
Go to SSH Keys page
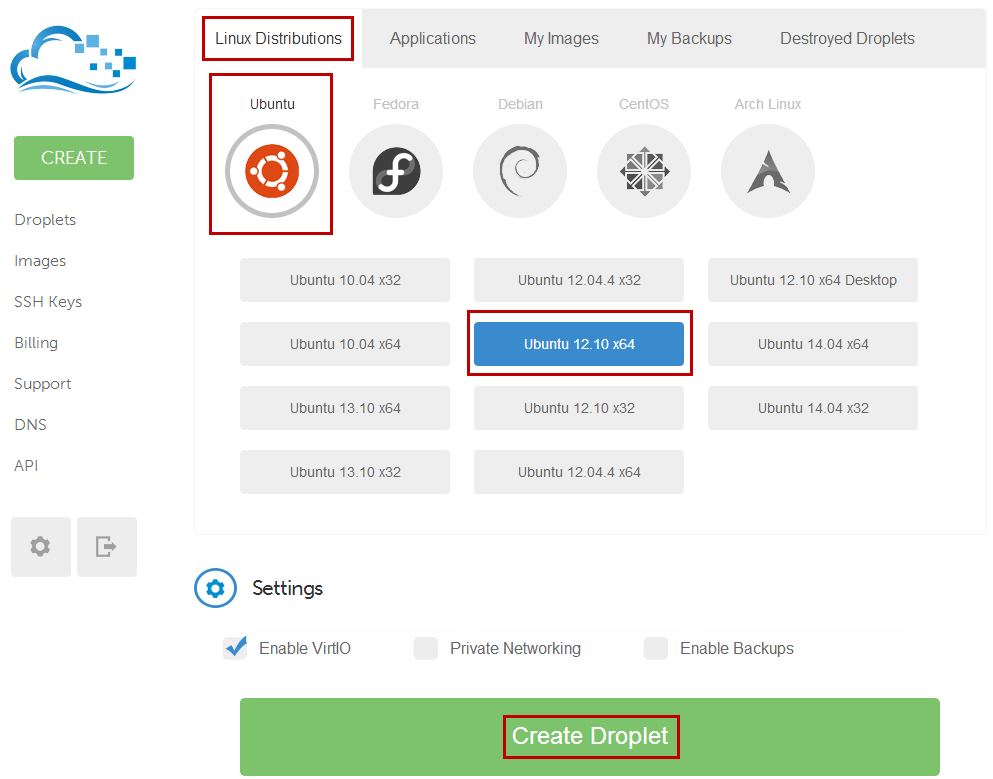click(x=48, y=302)
